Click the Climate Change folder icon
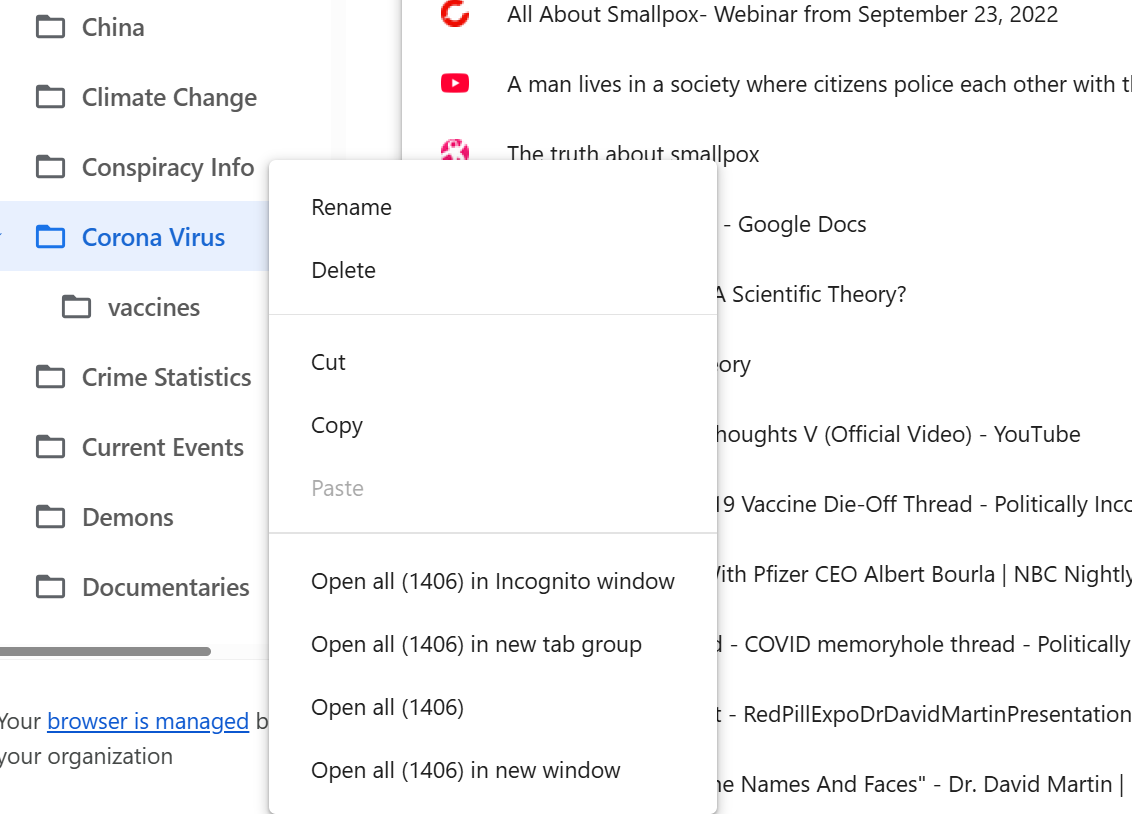Screen dimensions: 1132x814 [51, 97]
